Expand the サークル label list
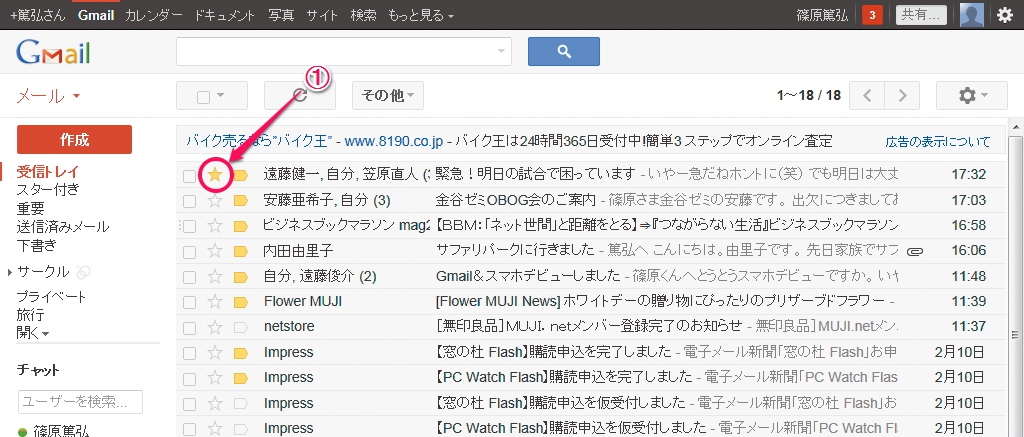This screenshot has height=437, width=1024. pyautogui.click(x=10, y=272)
